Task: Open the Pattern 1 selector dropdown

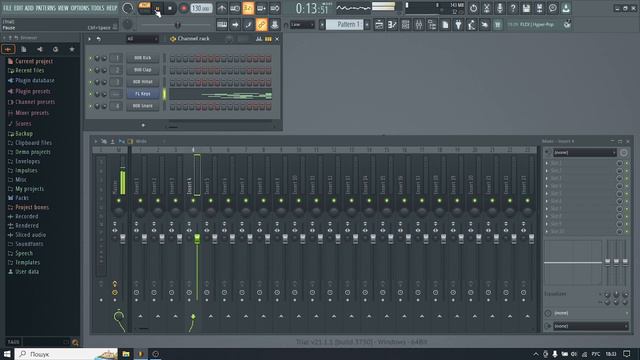Action: (344, 25)
